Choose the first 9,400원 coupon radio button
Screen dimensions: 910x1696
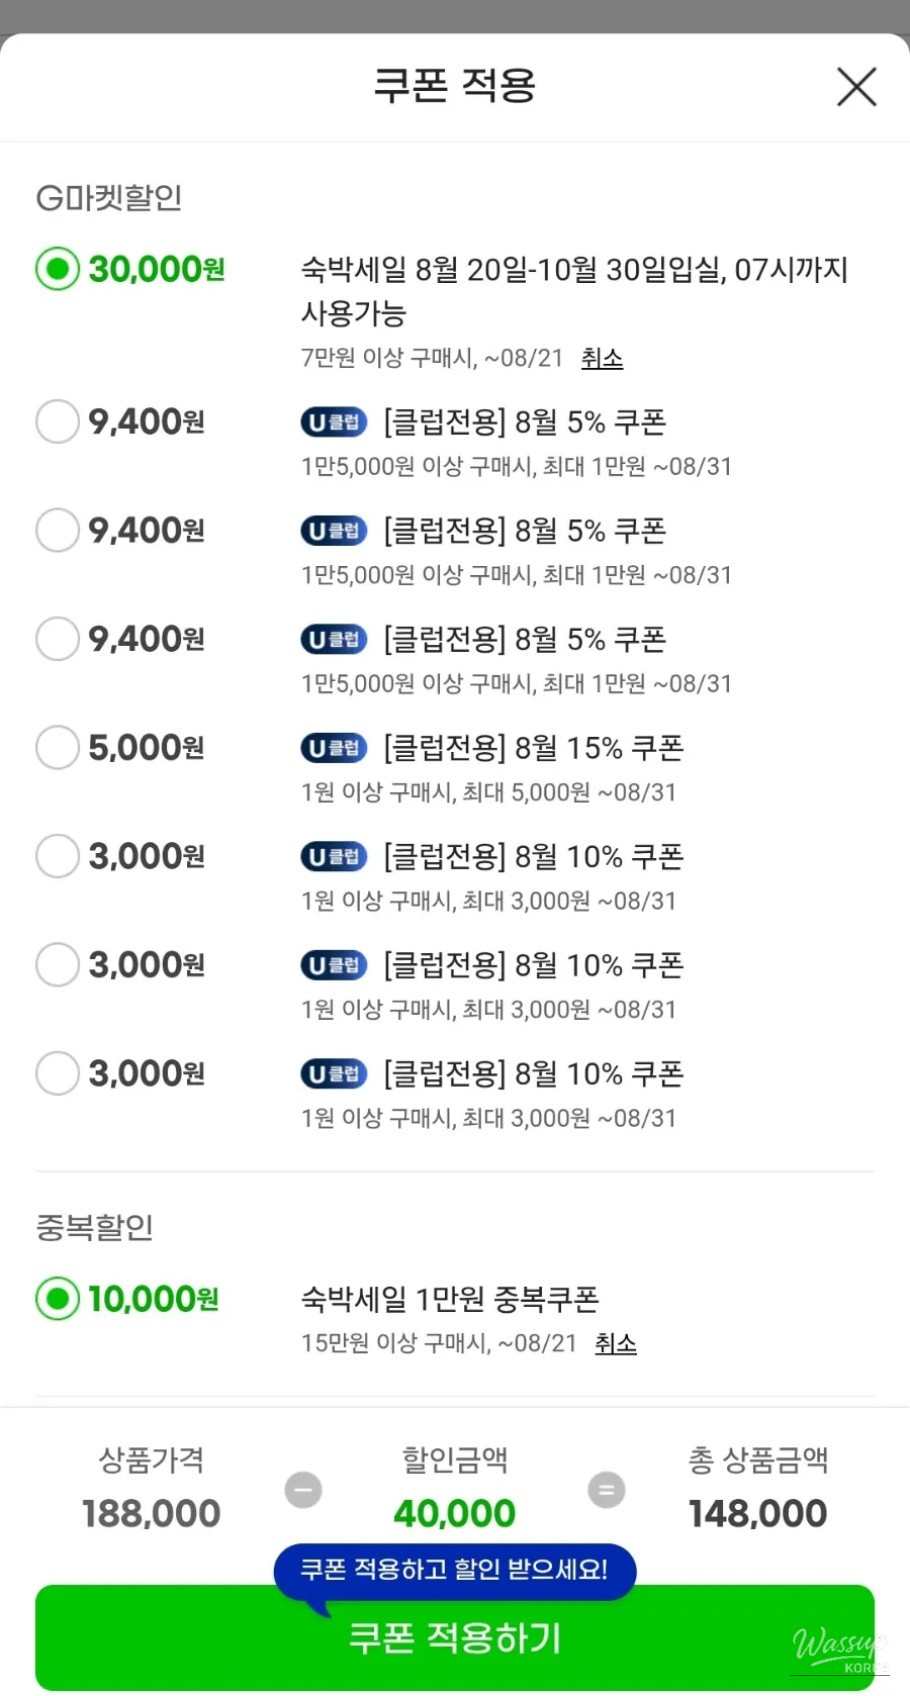pyautogui.click(x=57, y=421)
